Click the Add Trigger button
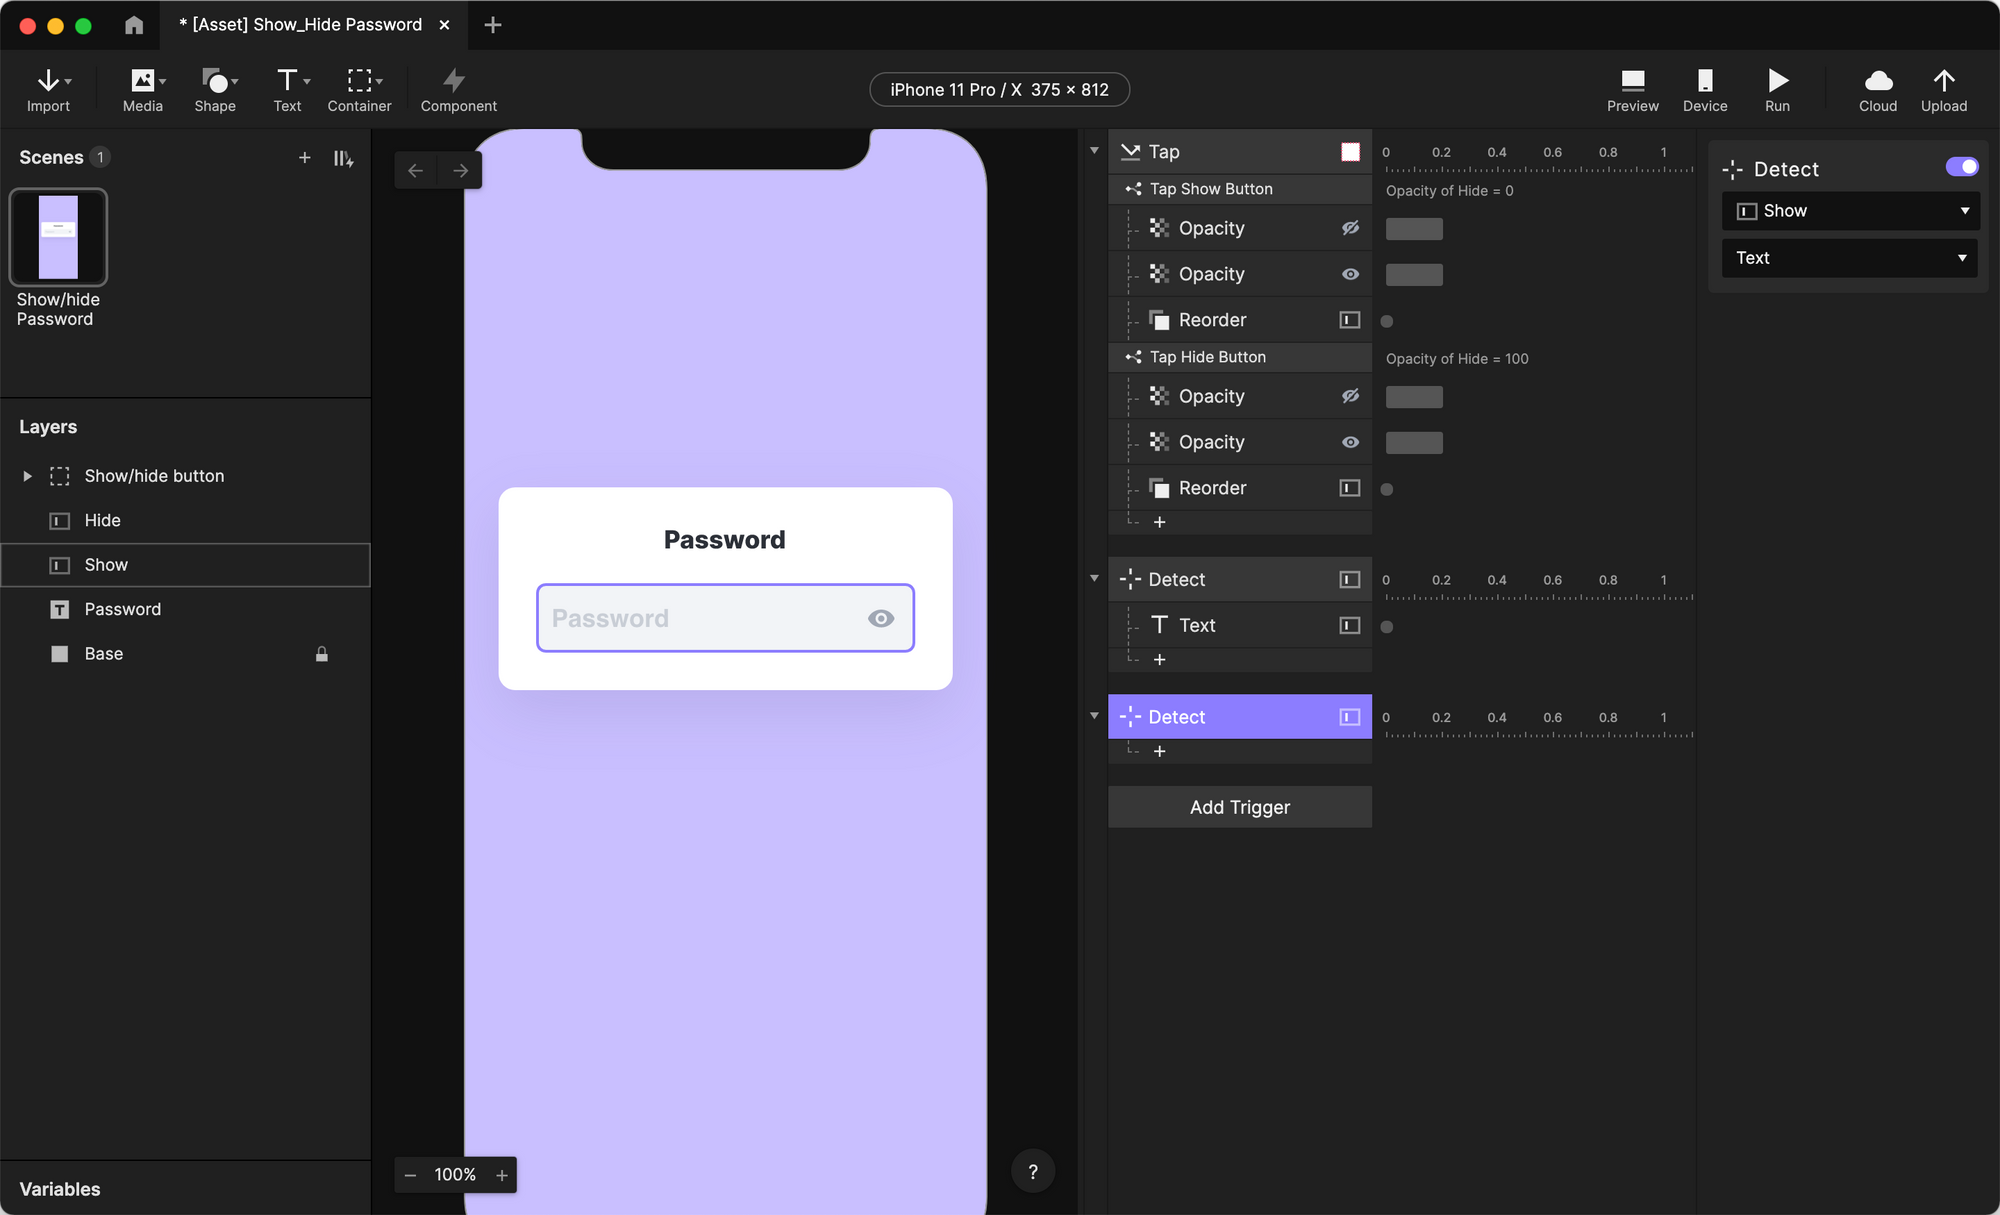Image resolution: width=2000 pixels, height=1215 pixels. [x=1240, y=806]
